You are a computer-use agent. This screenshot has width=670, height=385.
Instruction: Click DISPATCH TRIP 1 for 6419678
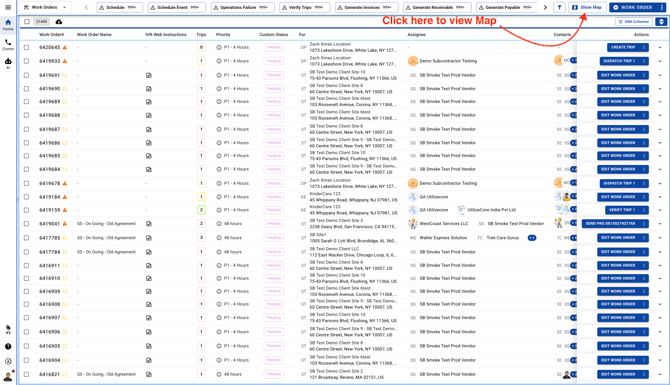pos(620,183)
